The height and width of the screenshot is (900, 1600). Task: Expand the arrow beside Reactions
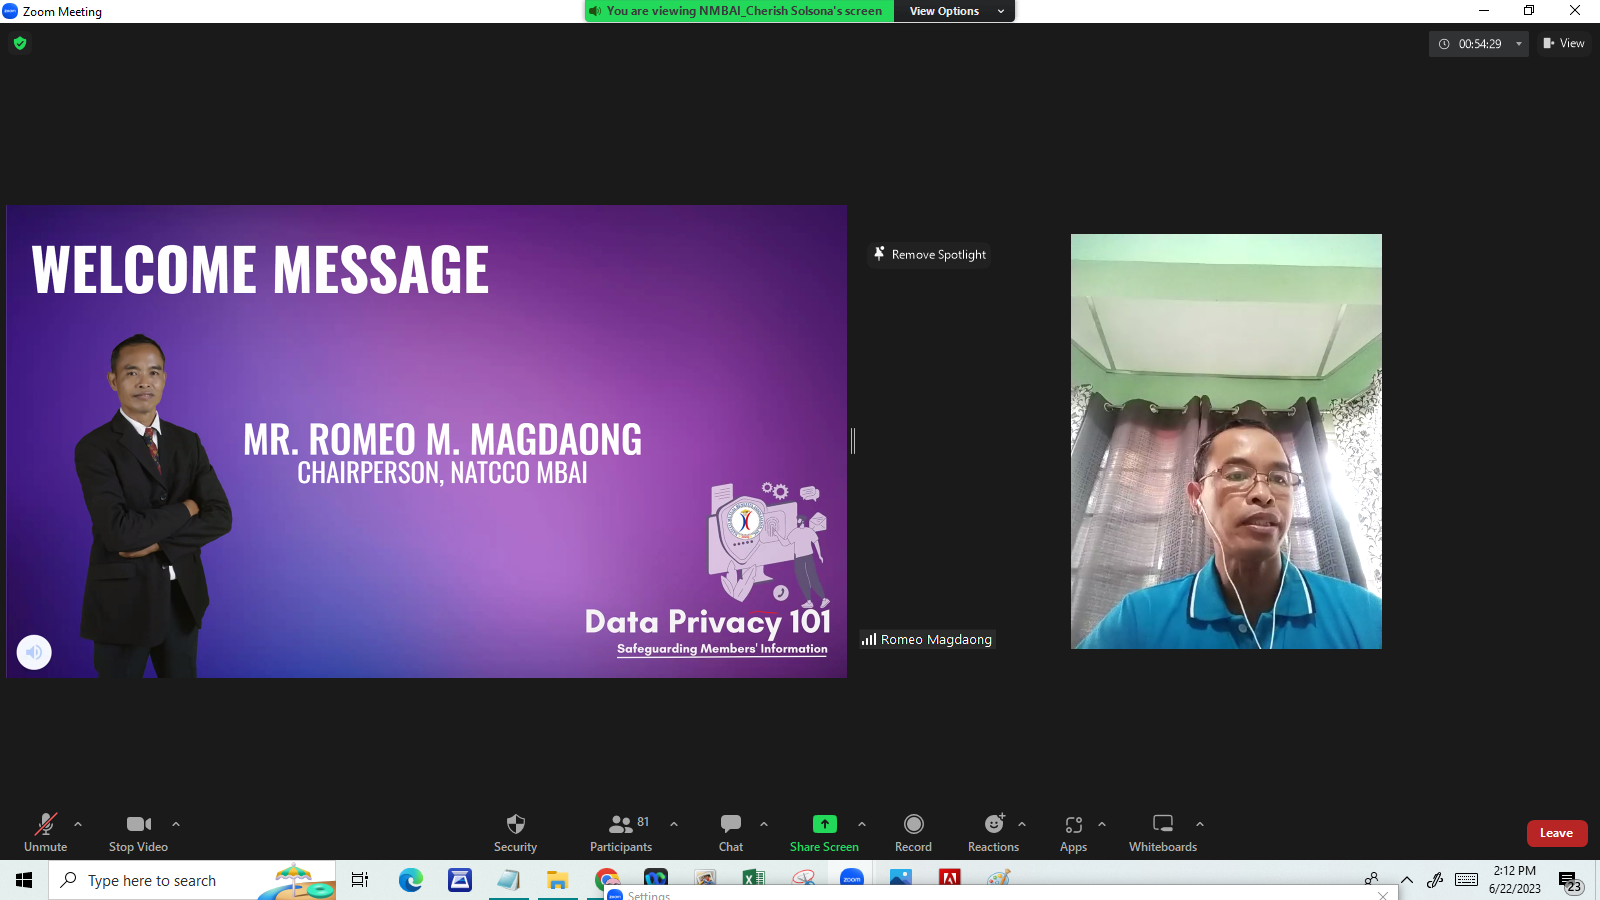[x=1022, y=824]
